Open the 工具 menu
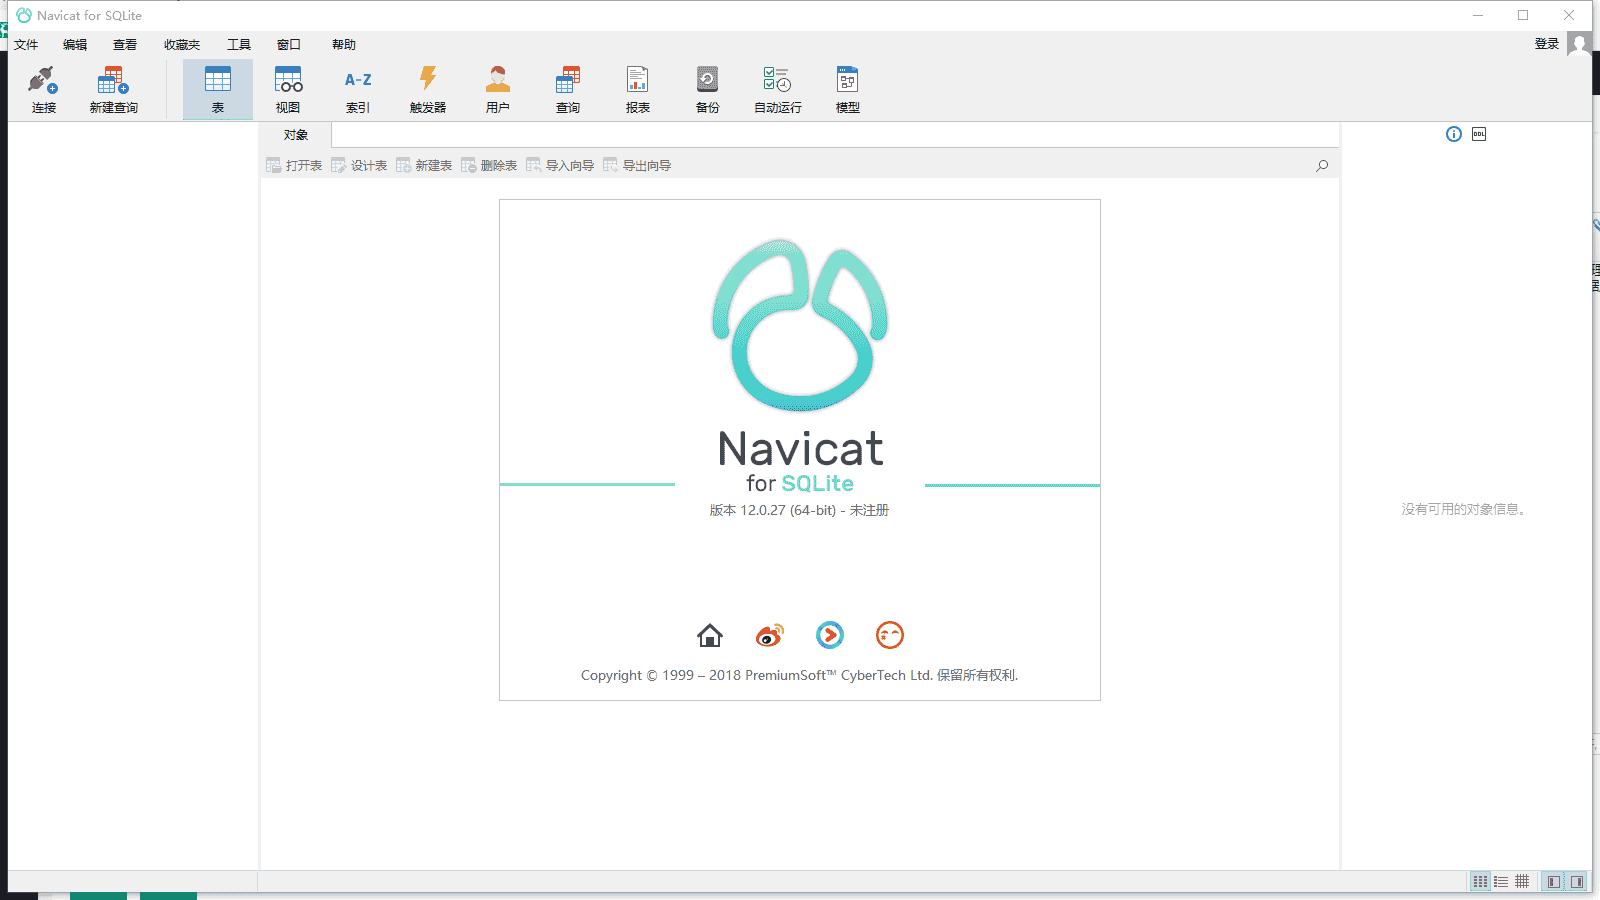Image resolution: width=1600 pixels, height=900 pixels. tap(238, 44)
